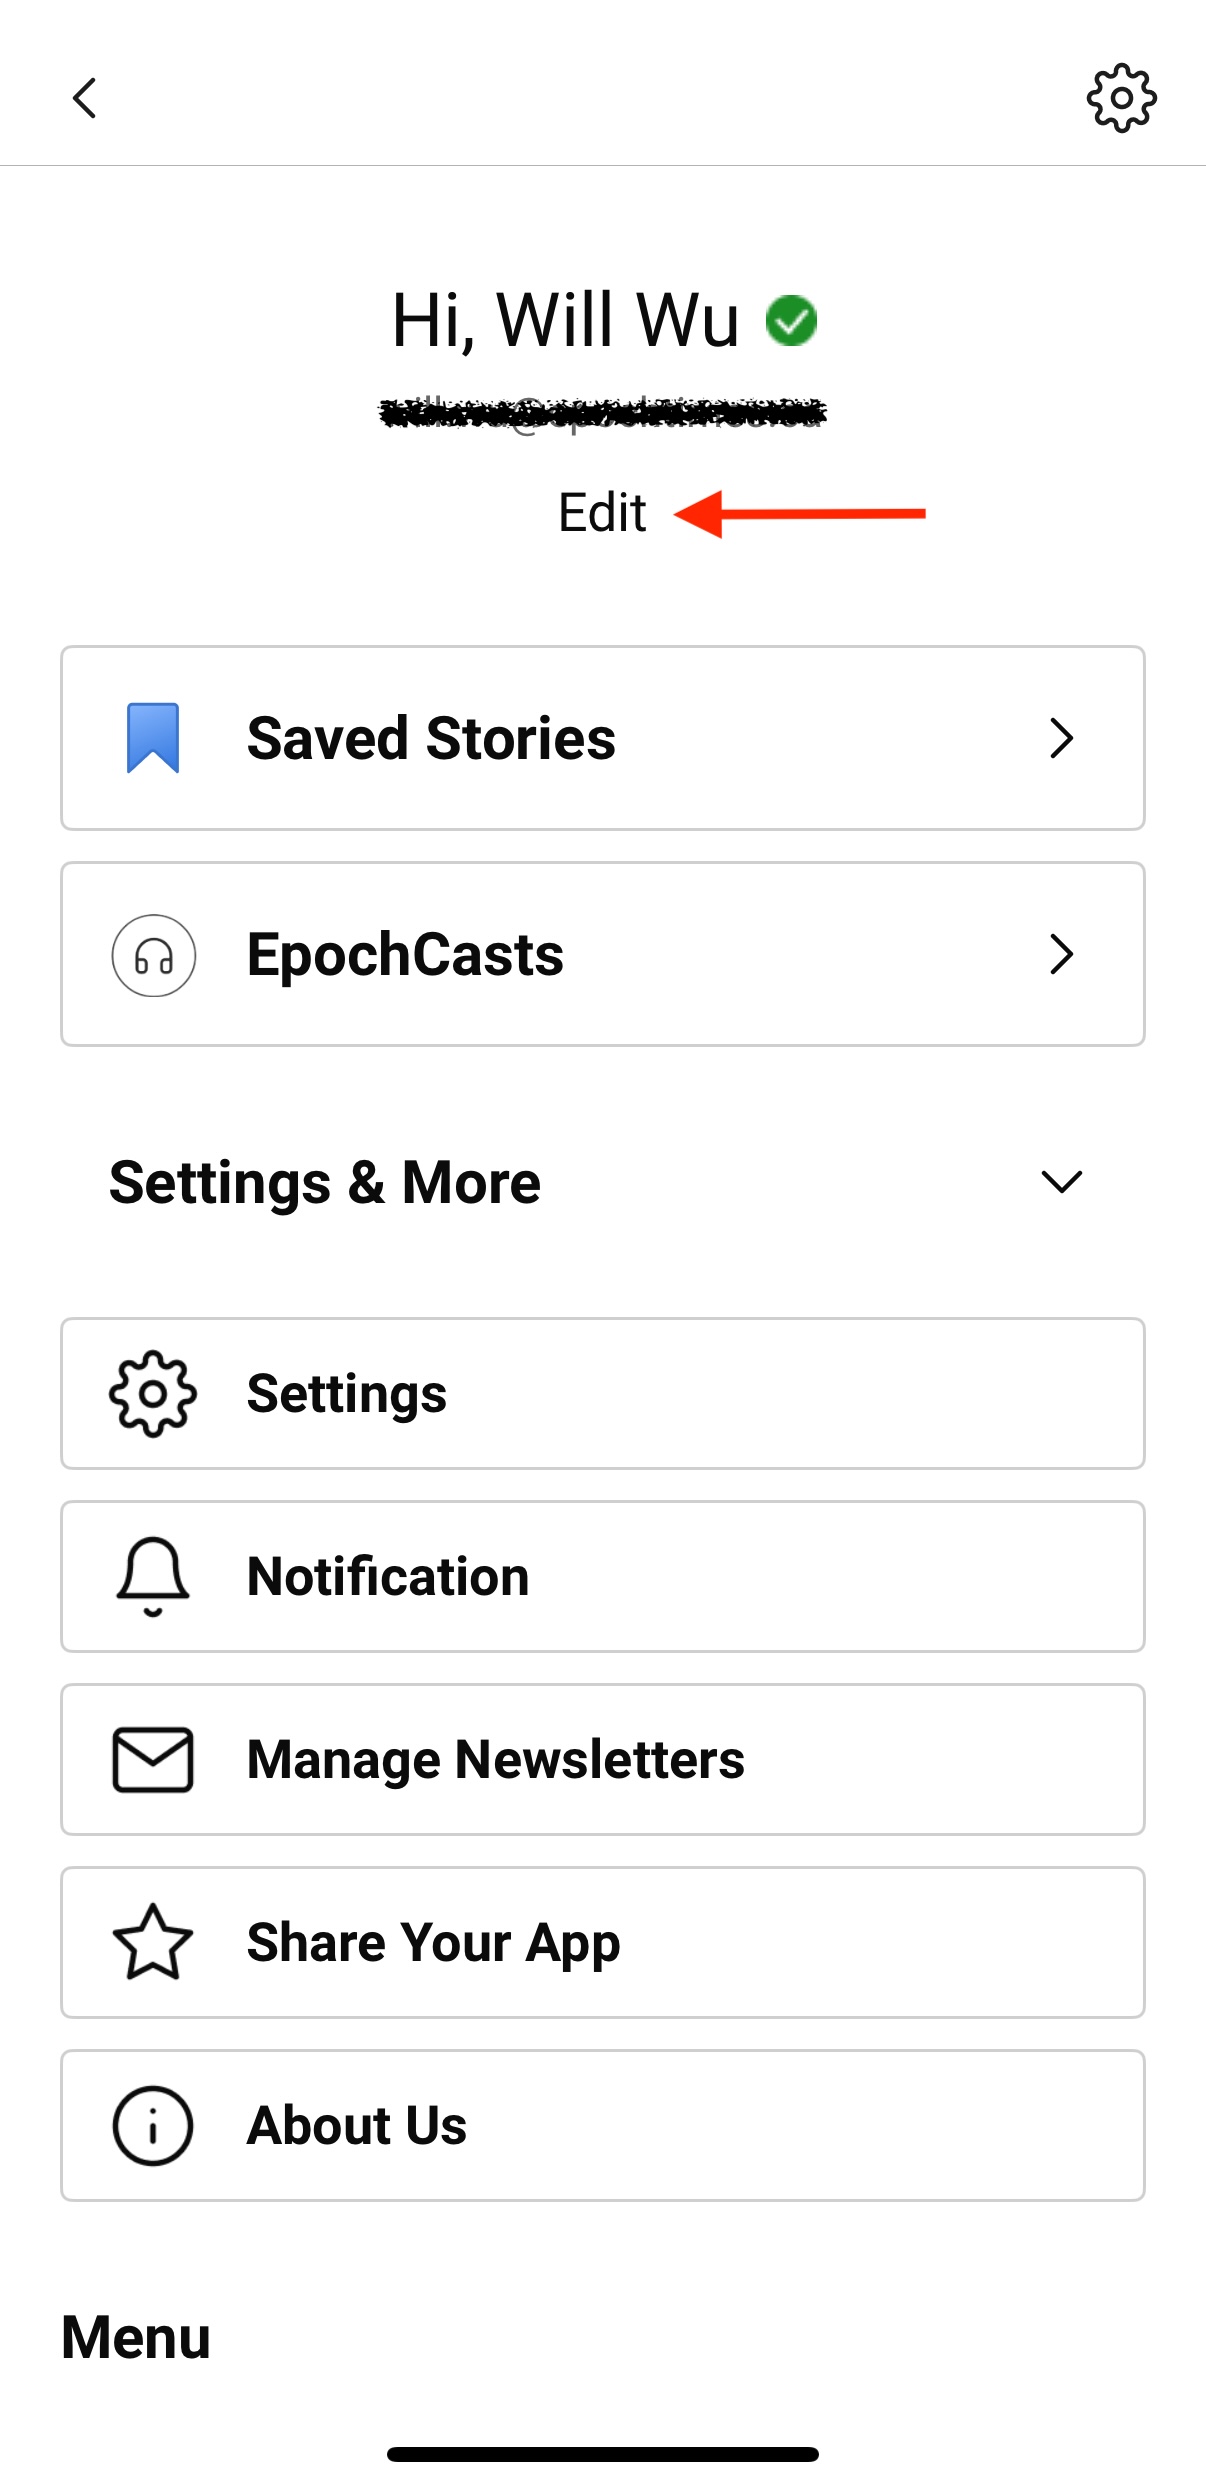Tap the gear icon in Settings row
This screenshot has width=1206, height=2486.
[x=153, y=1393]
